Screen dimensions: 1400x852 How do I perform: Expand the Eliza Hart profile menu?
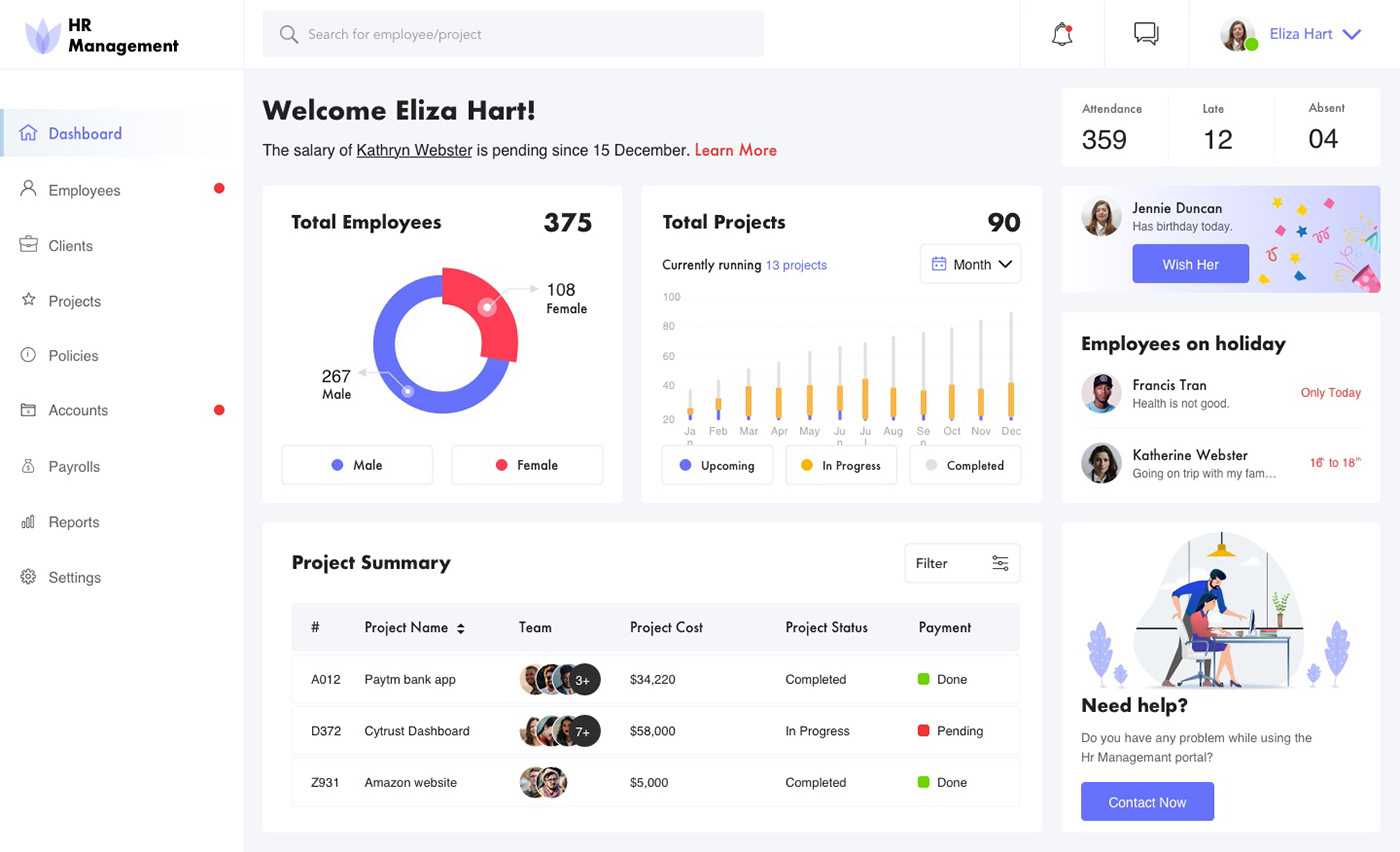coord(1351,34)
